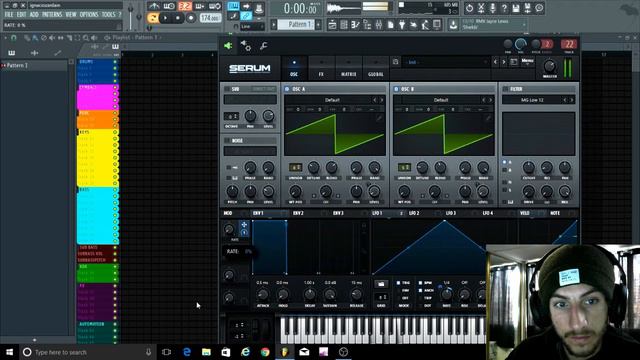Toggle typing keyboard to piano icon
This screenshot has width=640, height=360.
pyautogui.click(x=233, y=6)
